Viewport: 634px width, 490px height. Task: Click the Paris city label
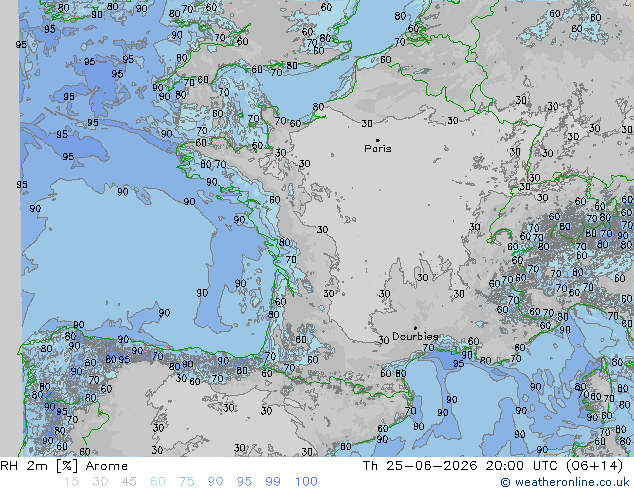(x=378, y=149)
